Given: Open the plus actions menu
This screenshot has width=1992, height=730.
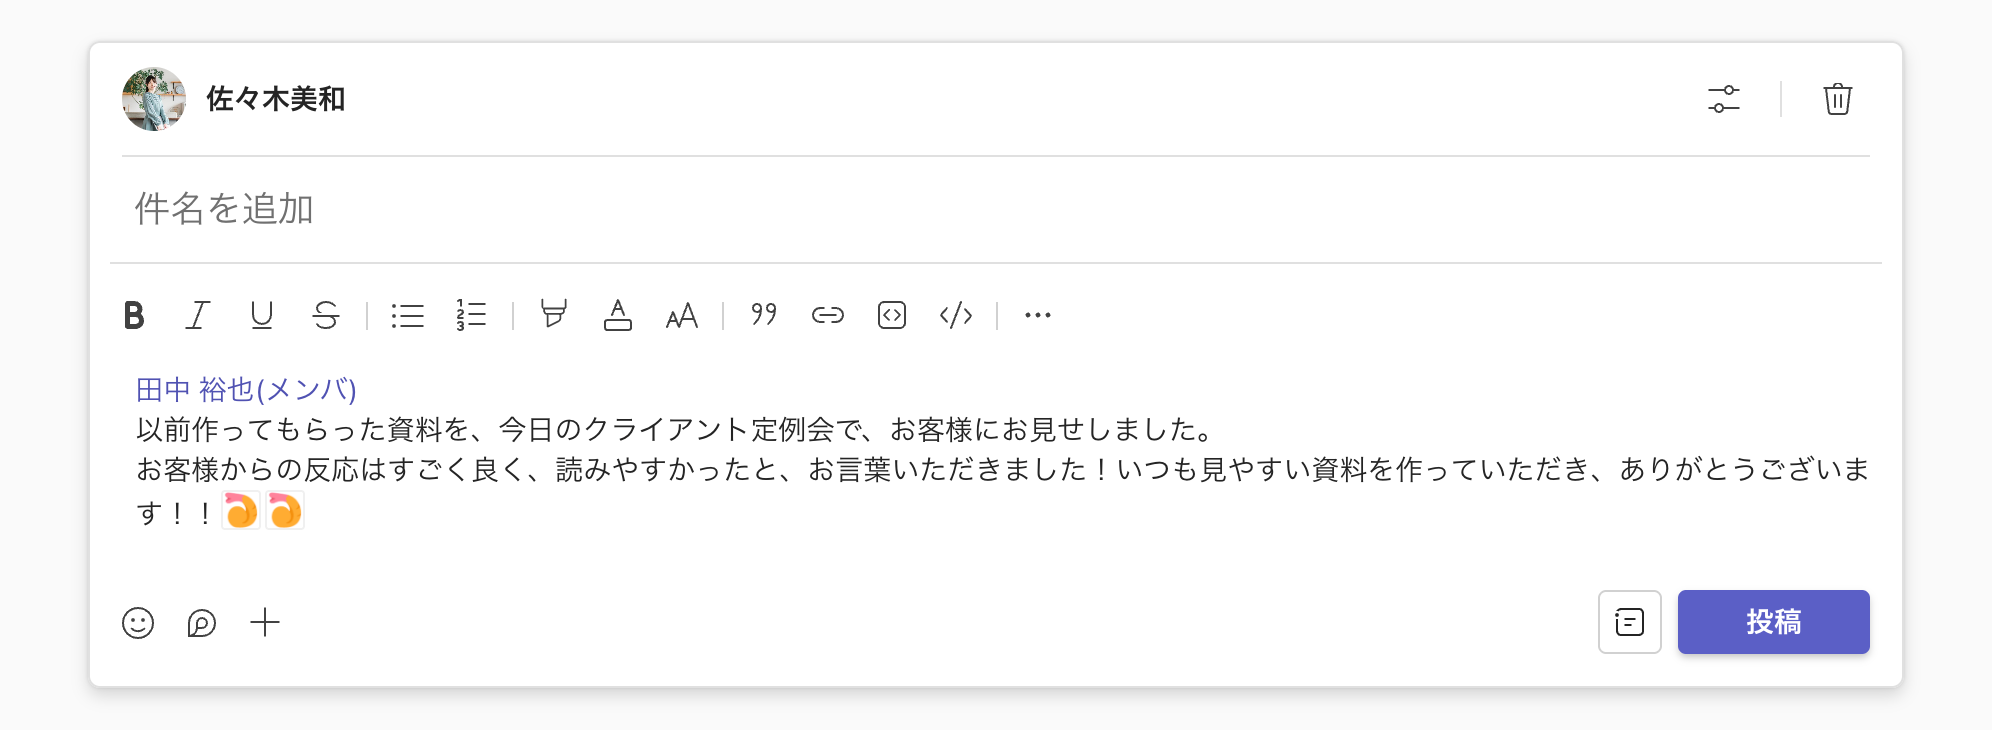Looking at the screenshot, I should (x=265, y=623).
